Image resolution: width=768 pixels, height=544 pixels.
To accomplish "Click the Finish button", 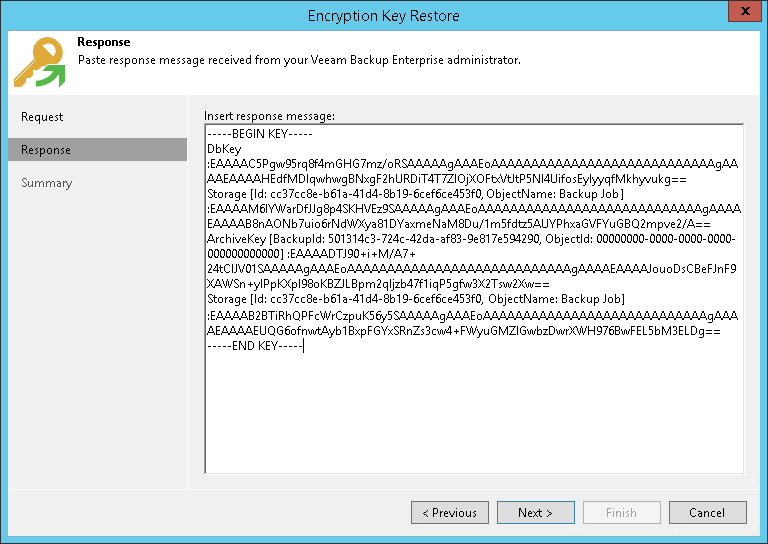I will click(x=621, y=513).
